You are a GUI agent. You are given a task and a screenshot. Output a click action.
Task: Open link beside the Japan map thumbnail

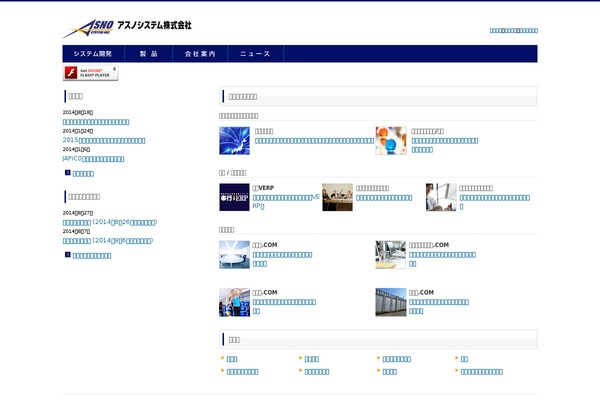point(315,141)
